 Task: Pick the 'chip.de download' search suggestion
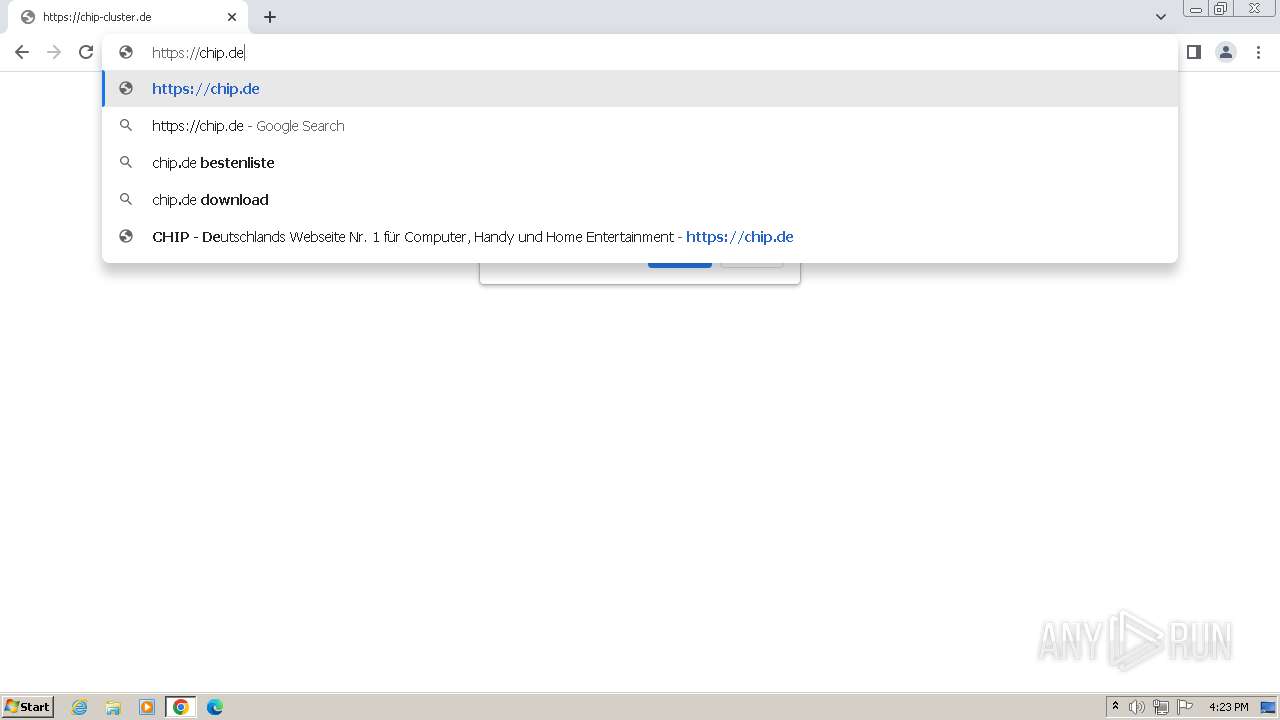pos(640,199)
